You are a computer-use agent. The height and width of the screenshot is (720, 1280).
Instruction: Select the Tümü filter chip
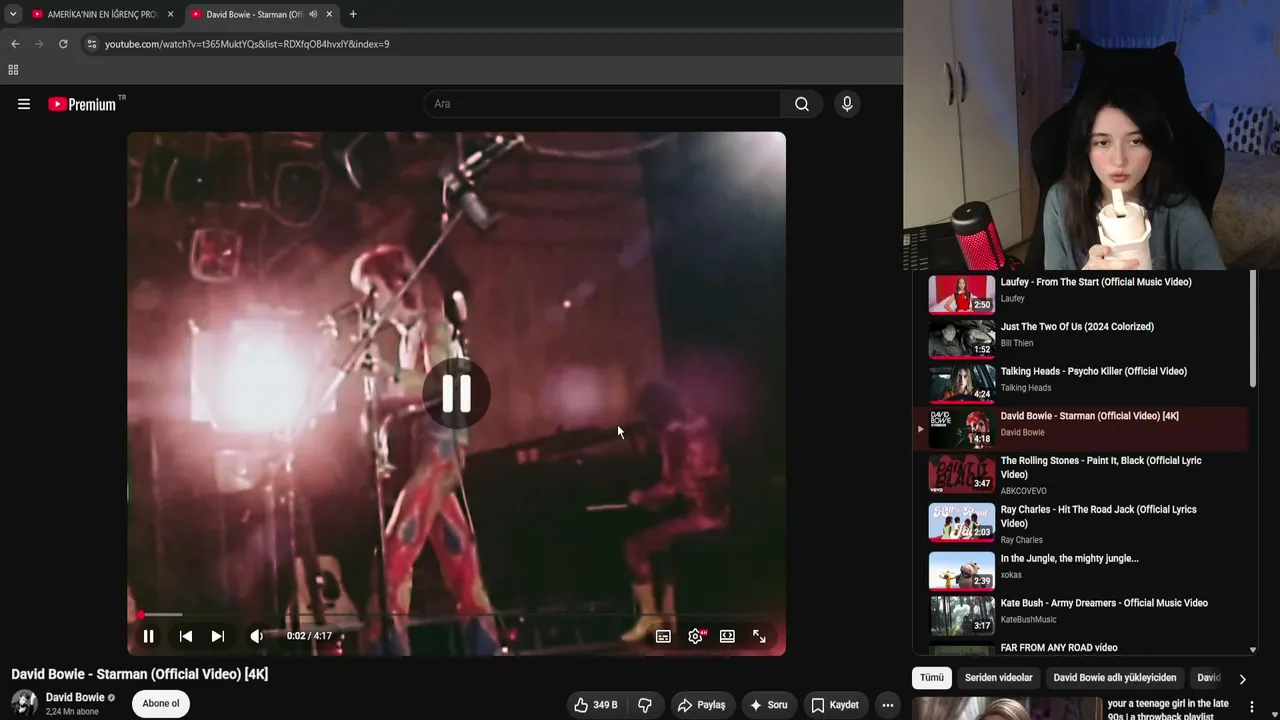coord(932,678)
